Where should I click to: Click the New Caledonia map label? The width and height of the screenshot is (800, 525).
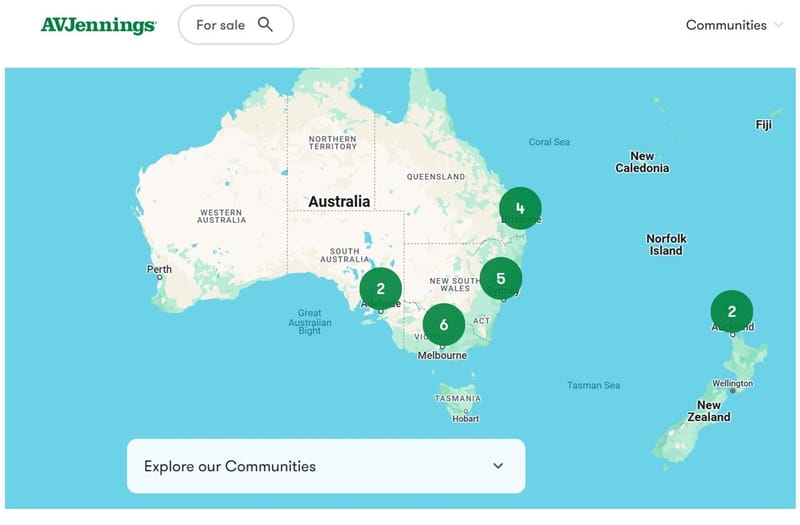click(x=642, y=162)
